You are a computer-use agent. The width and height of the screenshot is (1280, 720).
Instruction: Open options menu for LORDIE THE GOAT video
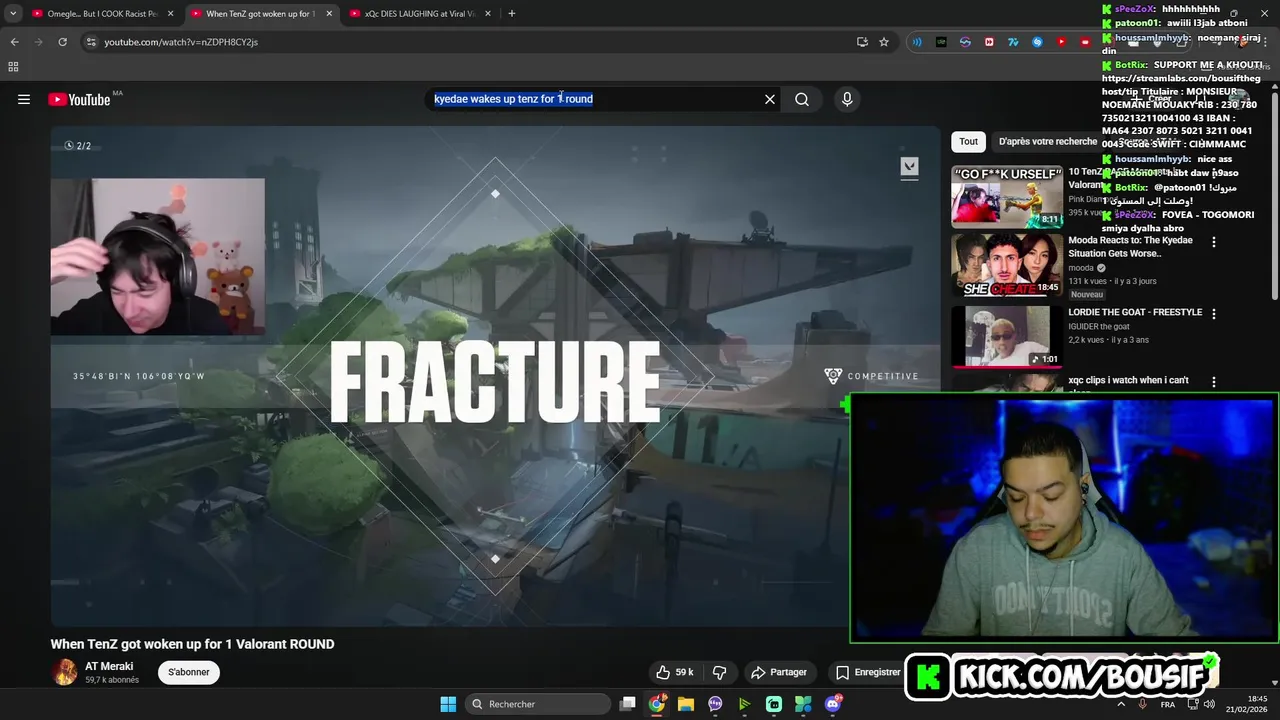[x=1214, y=314]
